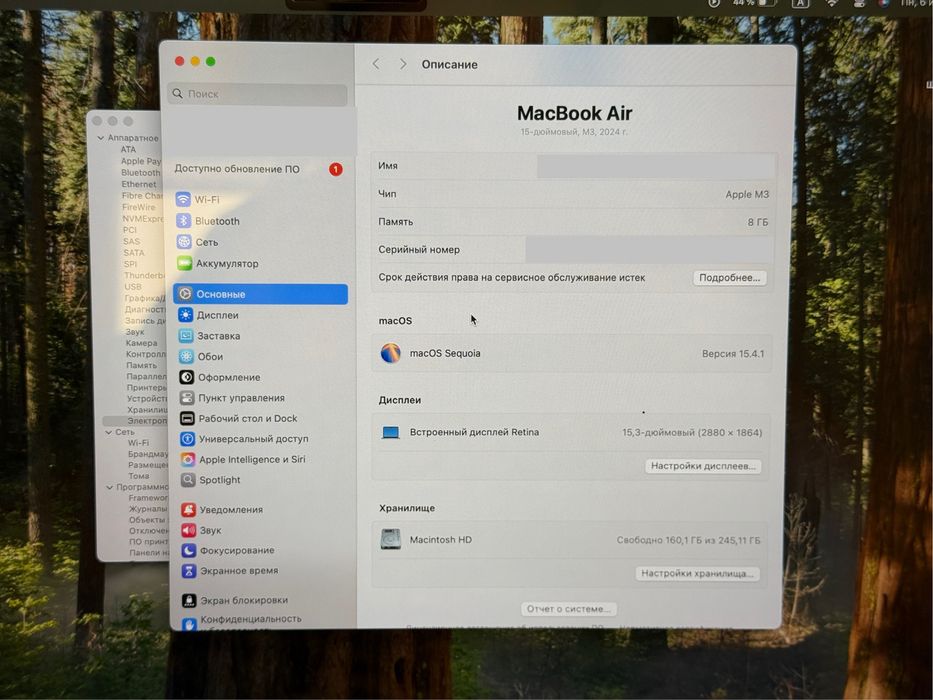Click the Серийный номер row
The width and height of the screenshot is (933, 700).
(x=573, y=250)
